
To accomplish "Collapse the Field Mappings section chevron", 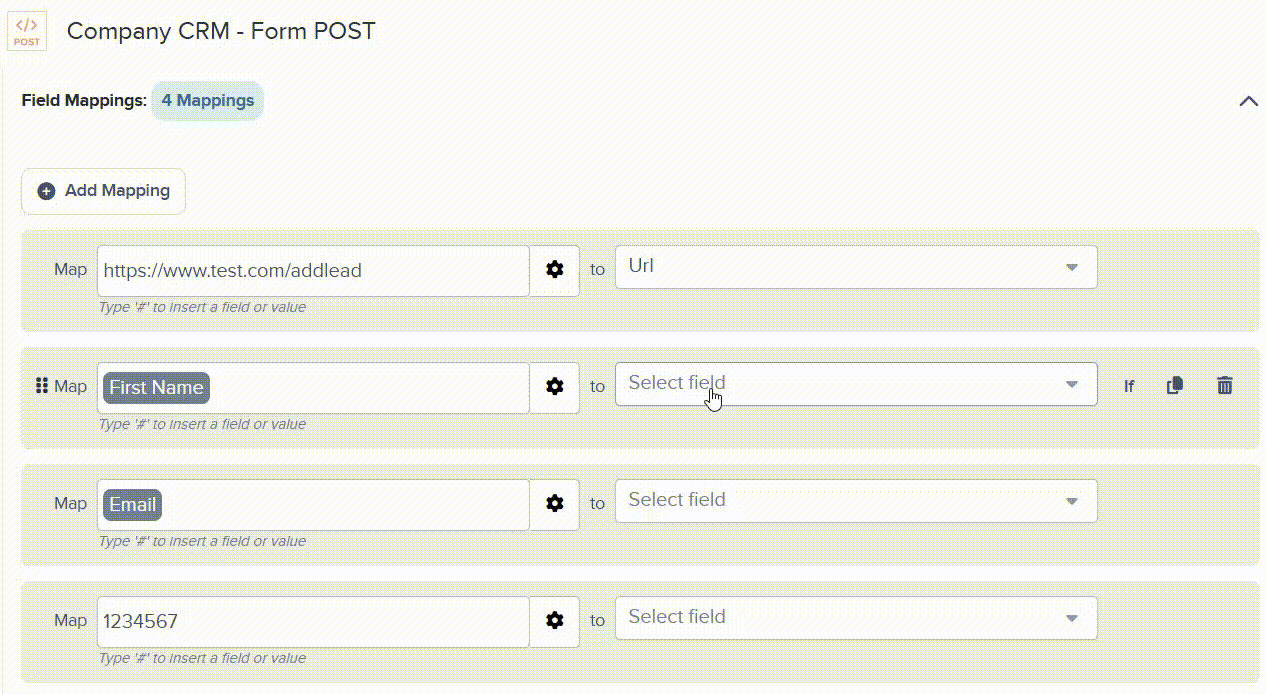I will [x=1248, y=101].
